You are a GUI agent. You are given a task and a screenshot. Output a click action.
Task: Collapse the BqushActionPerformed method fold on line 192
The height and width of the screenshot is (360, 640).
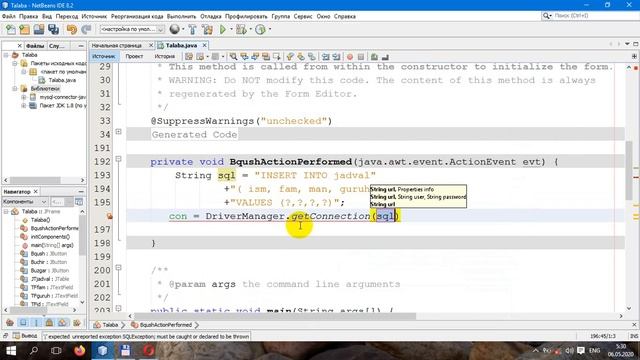point(118,159)
